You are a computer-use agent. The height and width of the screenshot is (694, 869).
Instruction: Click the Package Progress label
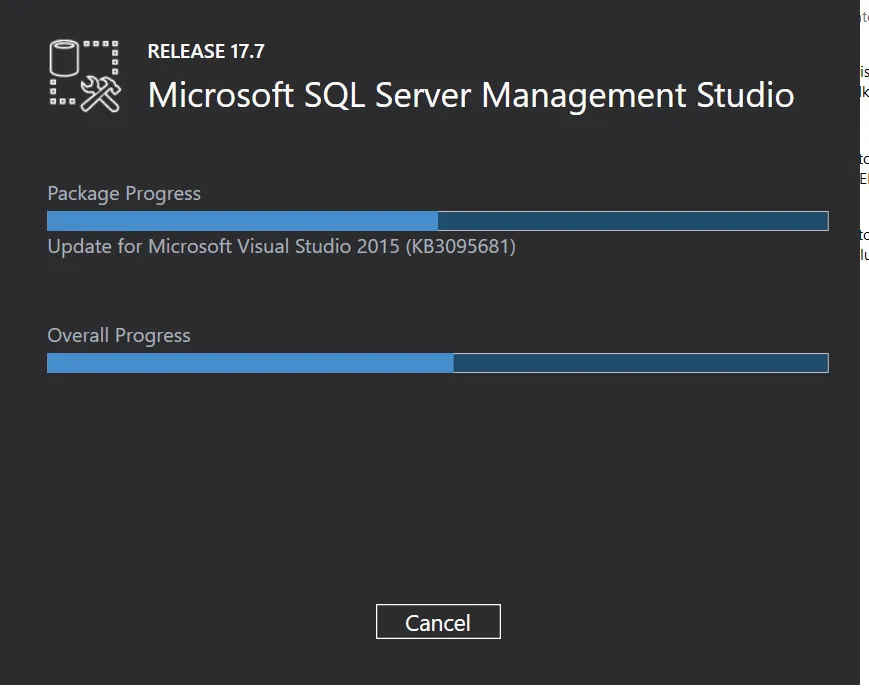point(124,193)
